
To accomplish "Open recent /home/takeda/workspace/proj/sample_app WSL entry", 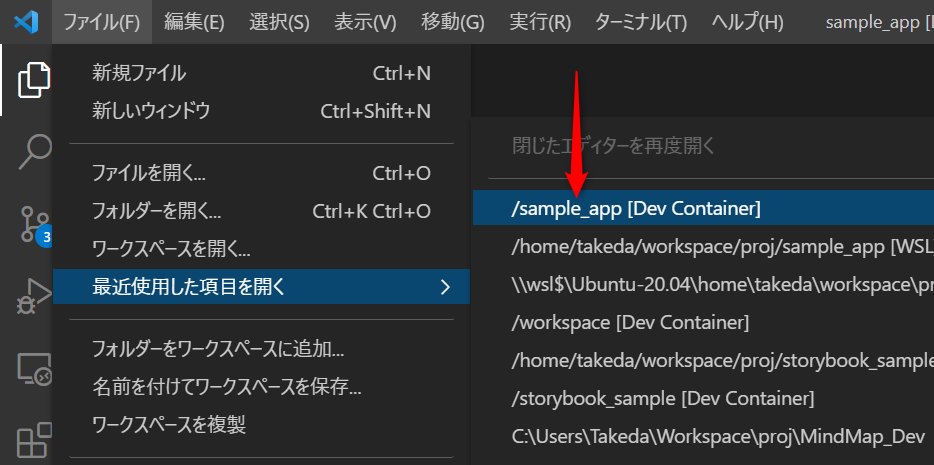I will [703, 246].
